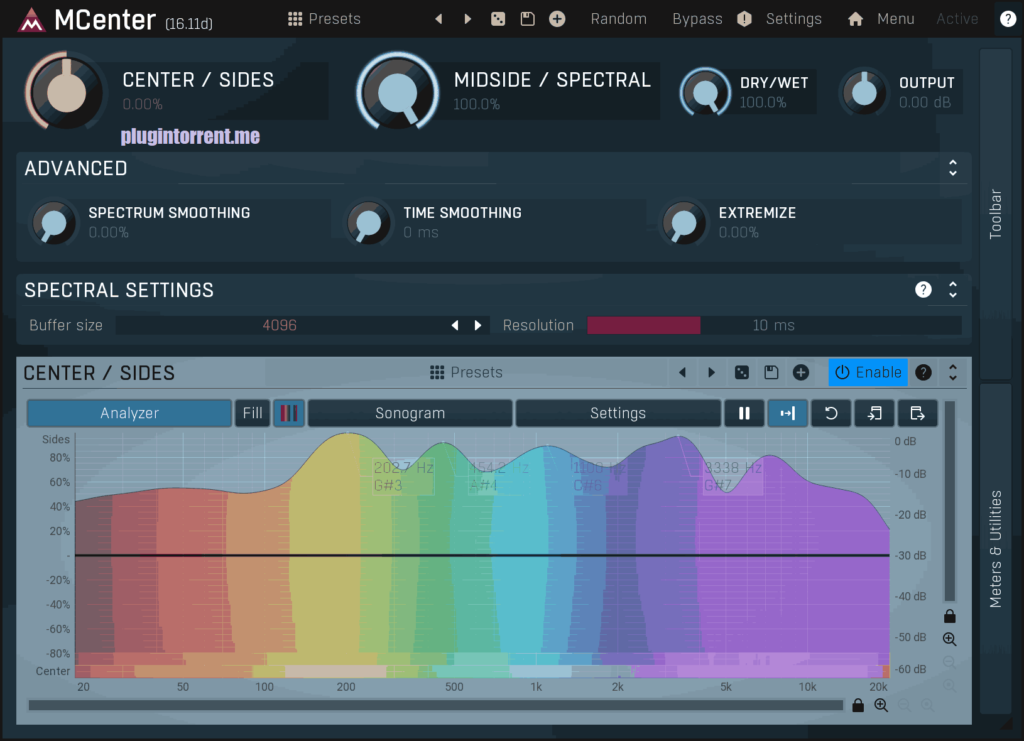Open the Toolbar side panel
Viewport: 1024px width, 741px height.
pyautogui.click(x=995, y=213)
